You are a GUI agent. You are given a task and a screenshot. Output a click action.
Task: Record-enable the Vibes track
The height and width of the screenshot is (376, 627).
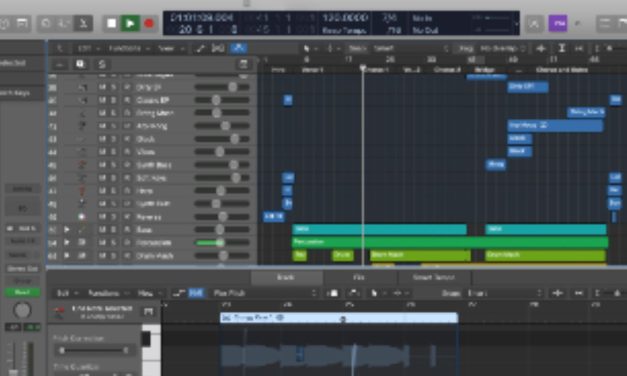pos(127,152)
